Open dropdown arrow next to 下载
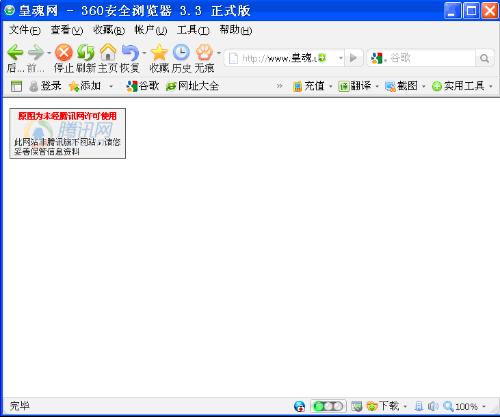Image resolution: width=500 pixels, height=417 pixels. (405, 406)
